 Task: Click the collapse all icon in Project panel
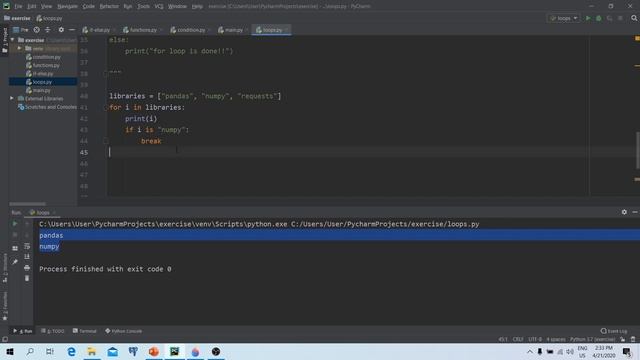48,30
